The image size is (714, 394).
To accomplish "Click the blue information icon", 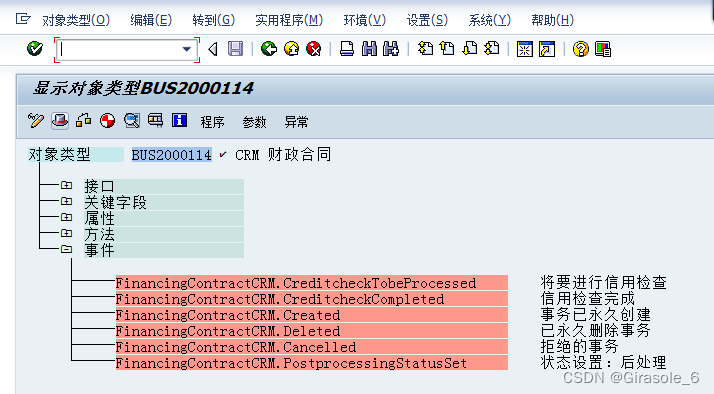I will click(179, 120).
